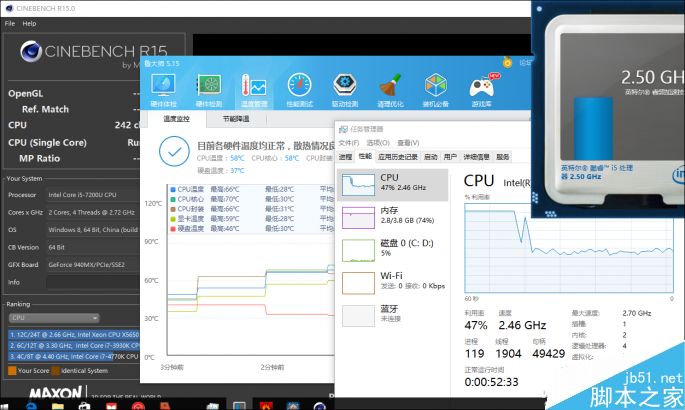Screen dimensions: 685x410
Task: Click the gold medal icon in Ludashi title bar
Action: coord(507,62)
